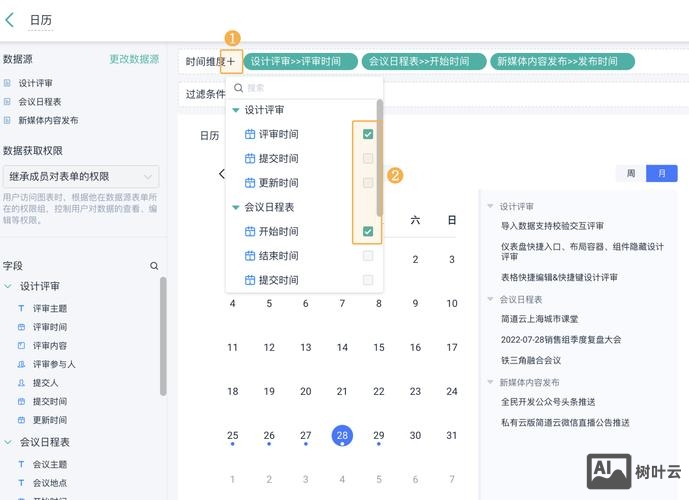The width and height of the screenshot is (689, 500).
Task: Switch calendar to 月 view
Action: 662,174
